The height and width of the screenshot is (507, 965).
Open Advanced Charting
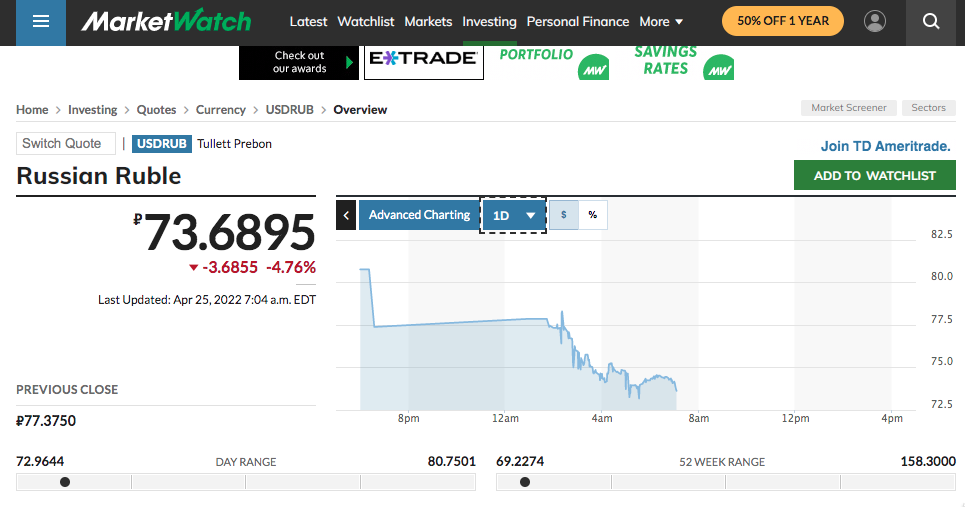pos(419,215)
